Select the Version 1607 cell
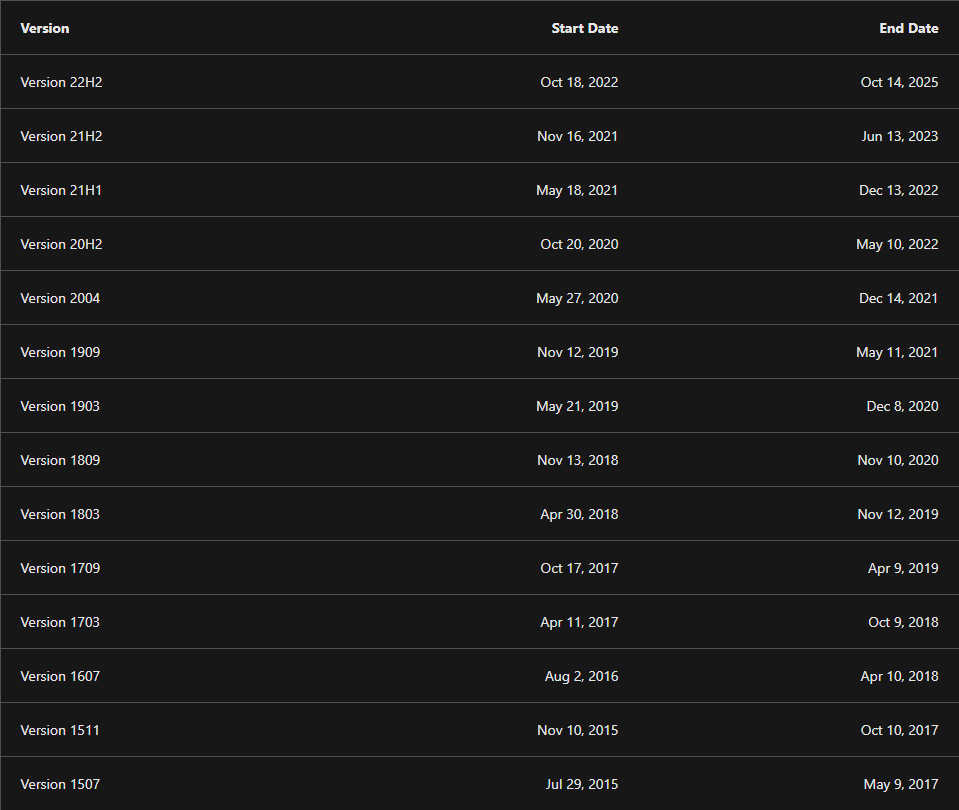The image size is (959, 810). 60,676
